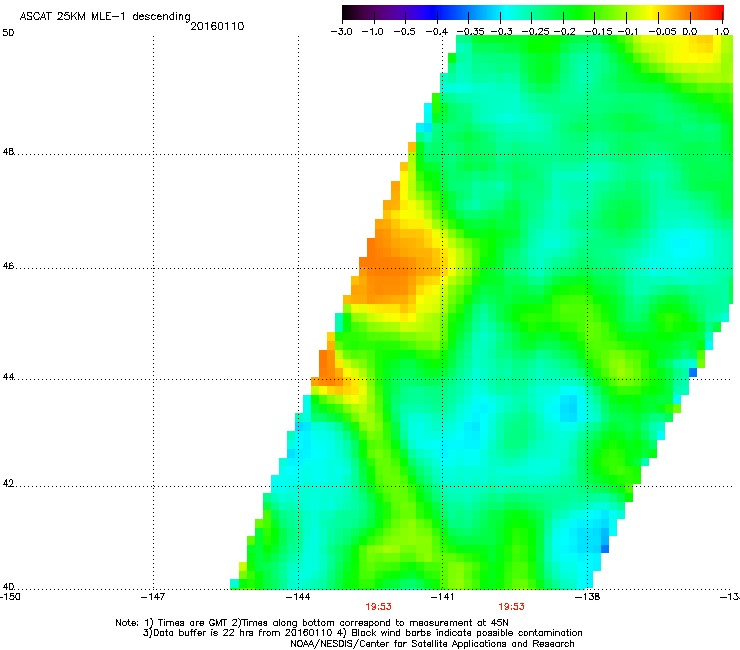
Task: Click latitude label 40
Action: click(8, 586)
